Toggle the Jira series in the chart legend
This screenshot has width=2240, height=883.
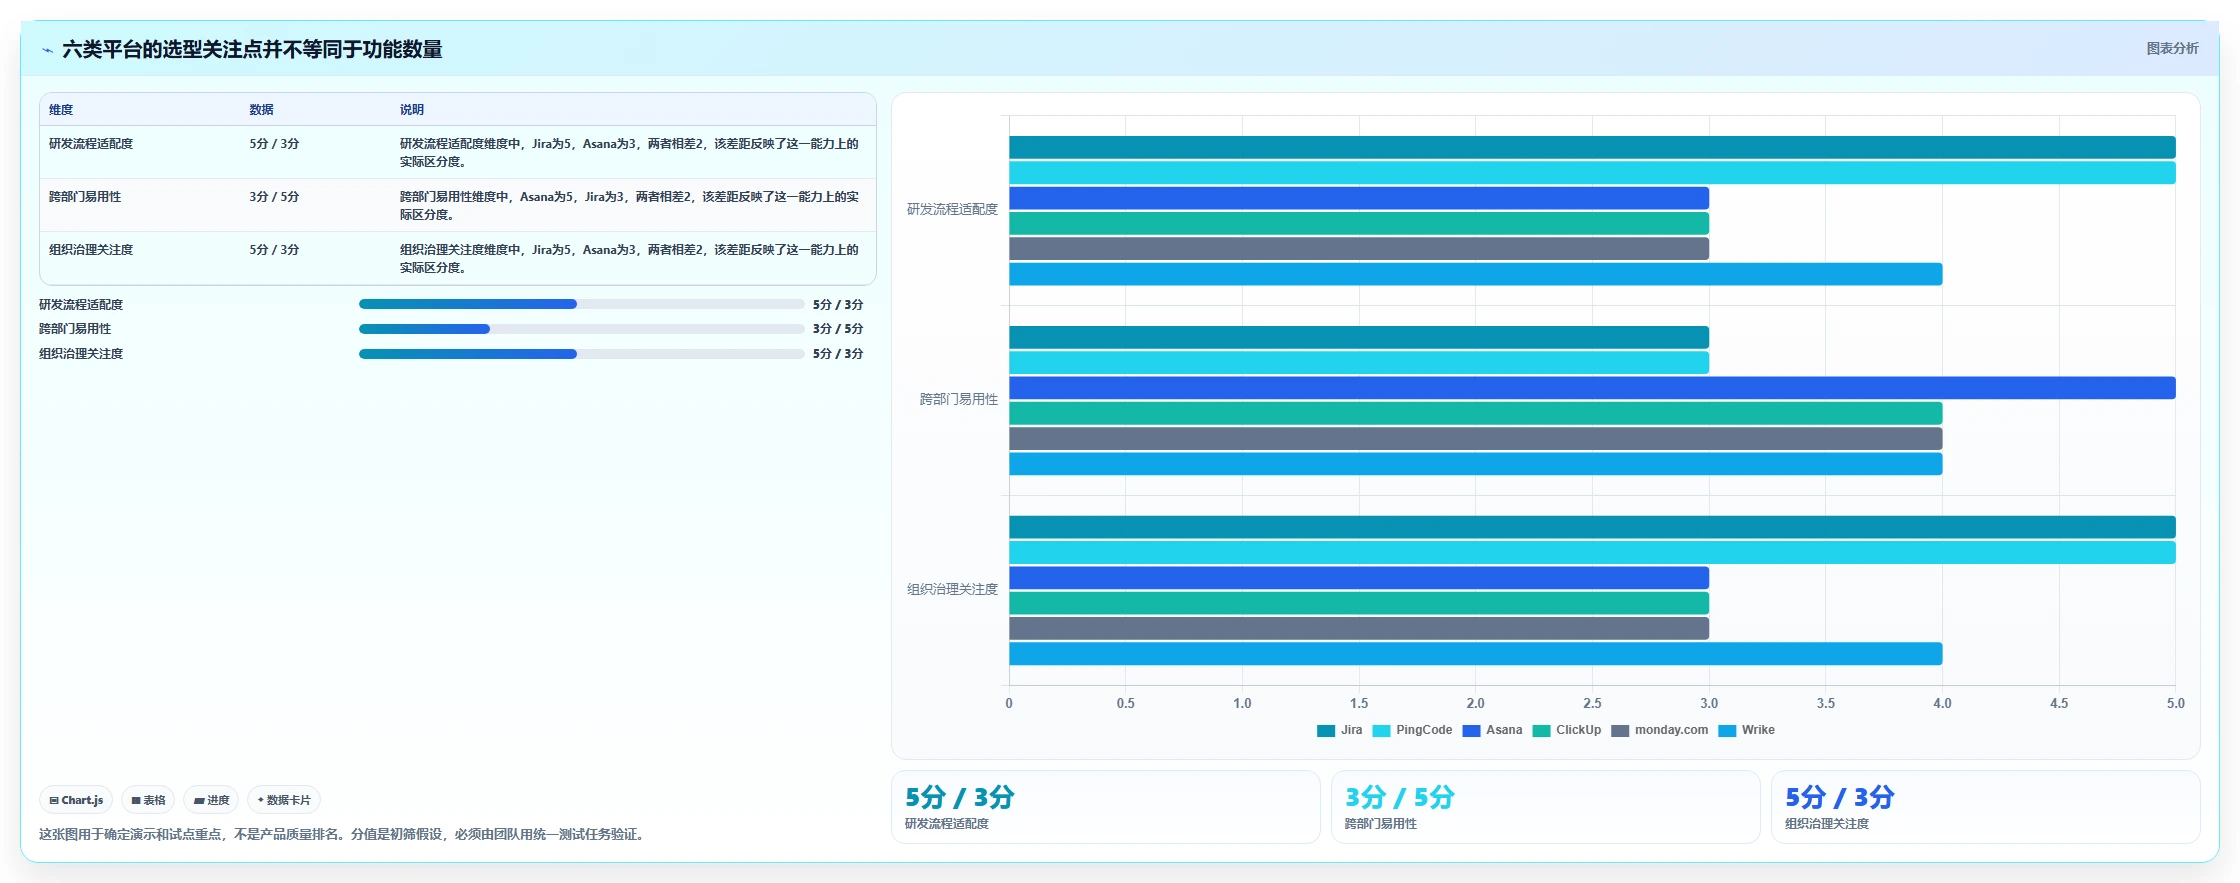[x=1339, y=730]
